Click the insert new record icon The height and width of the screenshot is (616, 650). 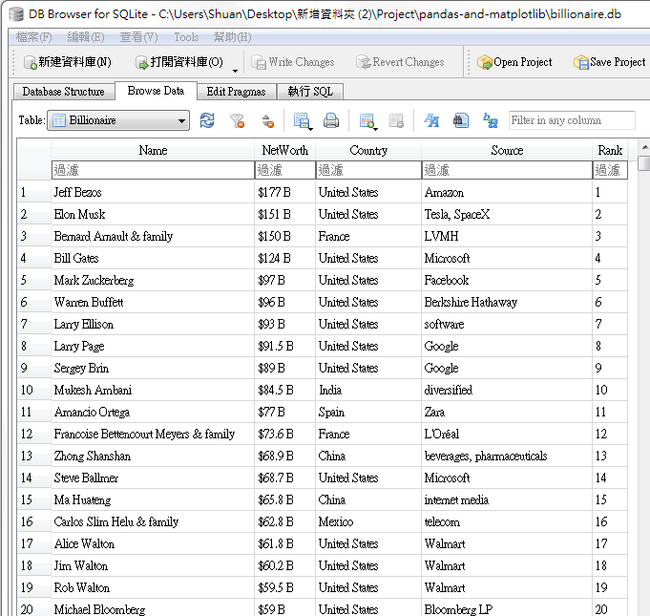[x=367, y=121]
